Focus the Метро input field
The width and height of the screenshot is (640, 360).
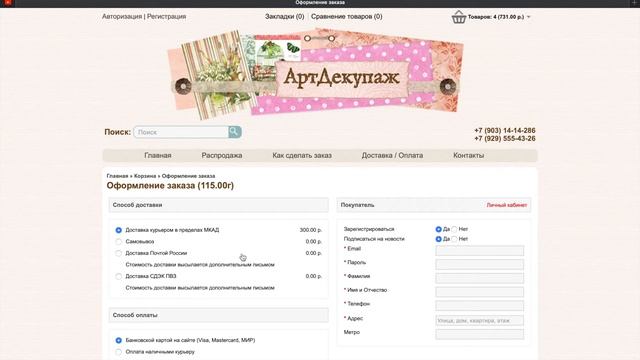(x=480, y=334)
